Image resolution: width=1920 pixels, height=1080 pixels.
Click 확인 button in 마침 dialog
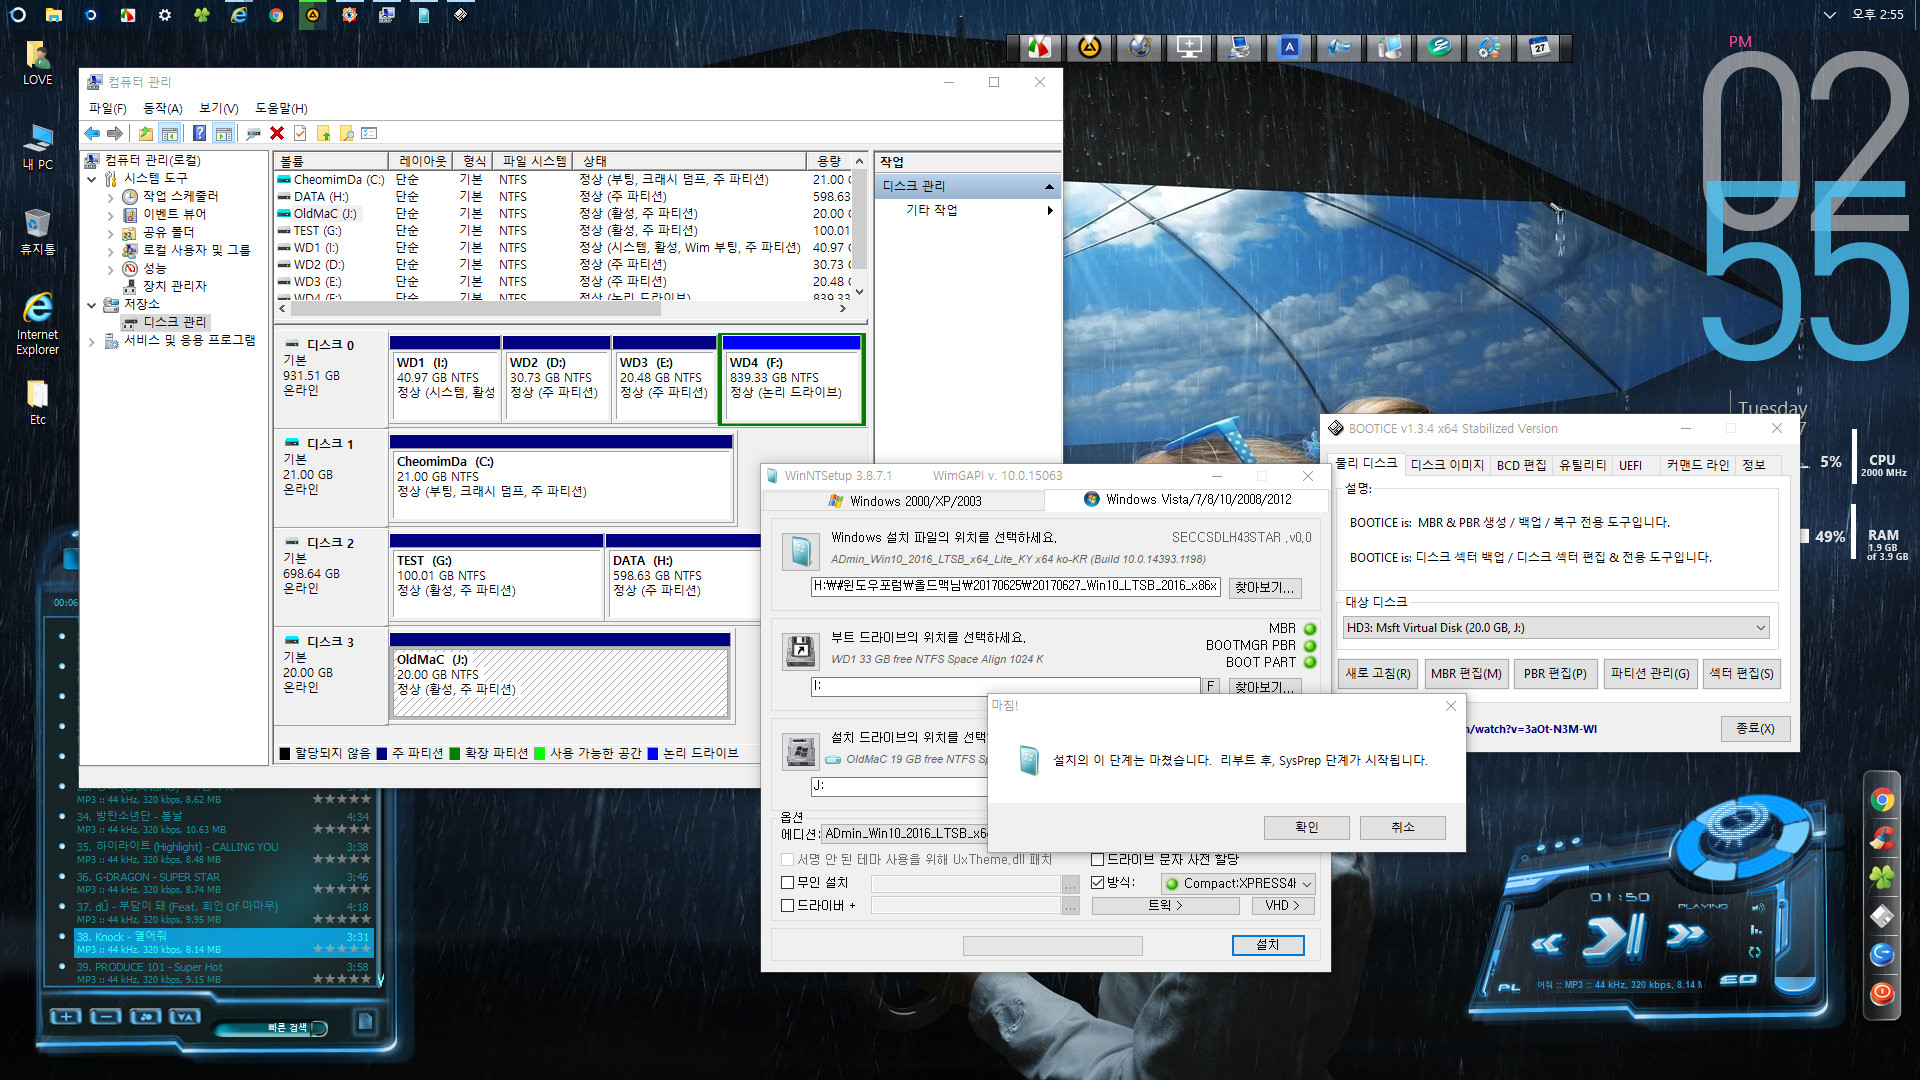[x=1306, y=827]
